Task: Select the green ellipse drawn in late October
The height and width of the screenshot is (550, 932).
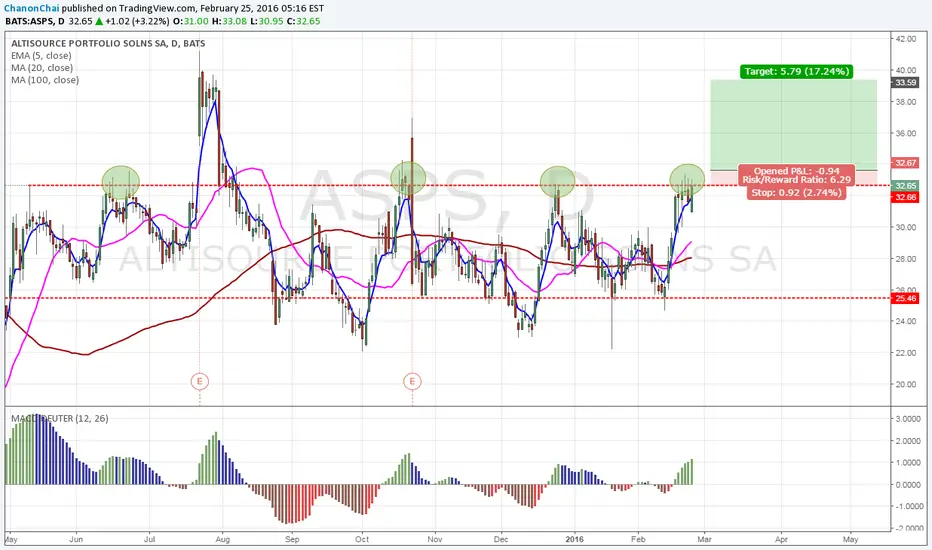Action: (408, 178)
